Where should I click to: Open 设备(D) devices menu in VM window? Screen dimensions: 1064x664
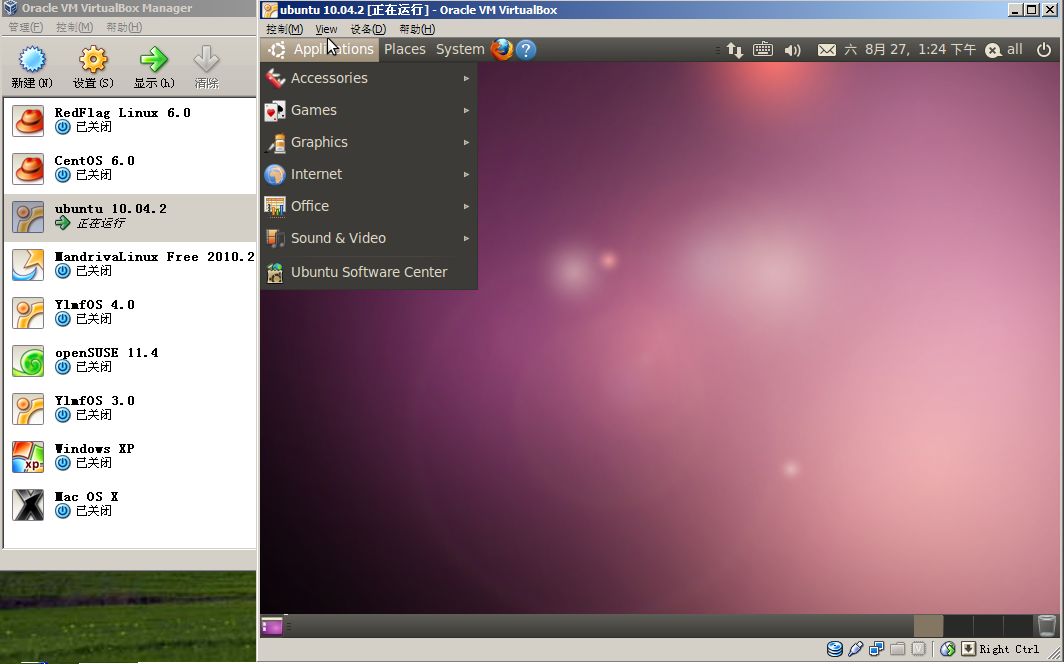pyautogui.click(x=368, y=29)
